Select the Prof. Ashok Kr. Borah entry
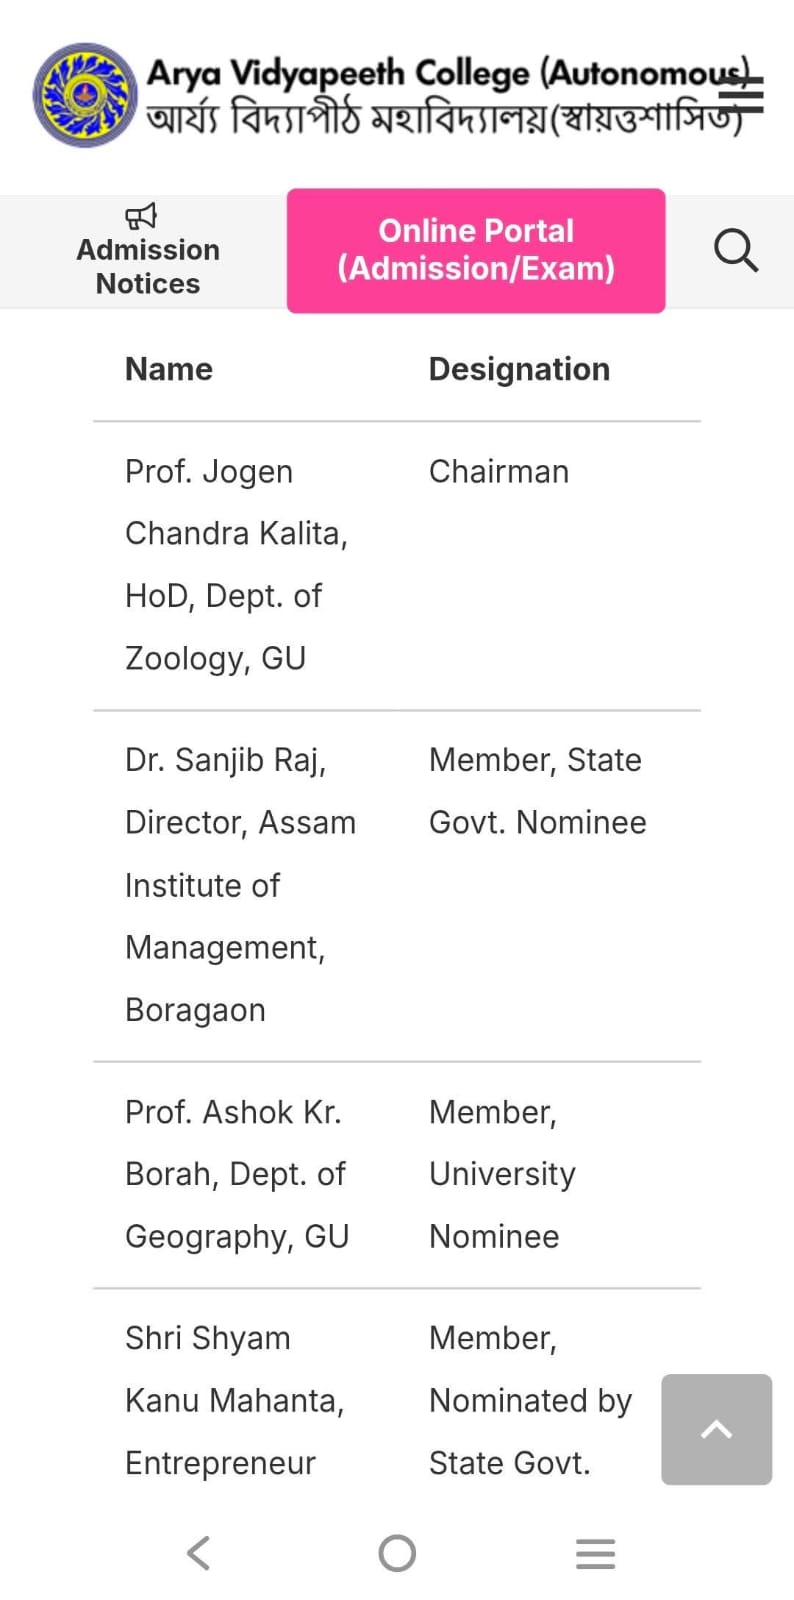794x1600 pixels. click(x=237, y=1174)
